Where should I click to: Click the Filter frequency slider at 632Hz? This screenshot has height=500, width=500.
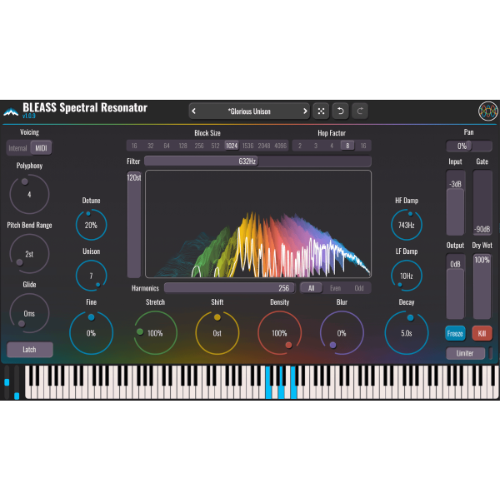coord(258,161)
